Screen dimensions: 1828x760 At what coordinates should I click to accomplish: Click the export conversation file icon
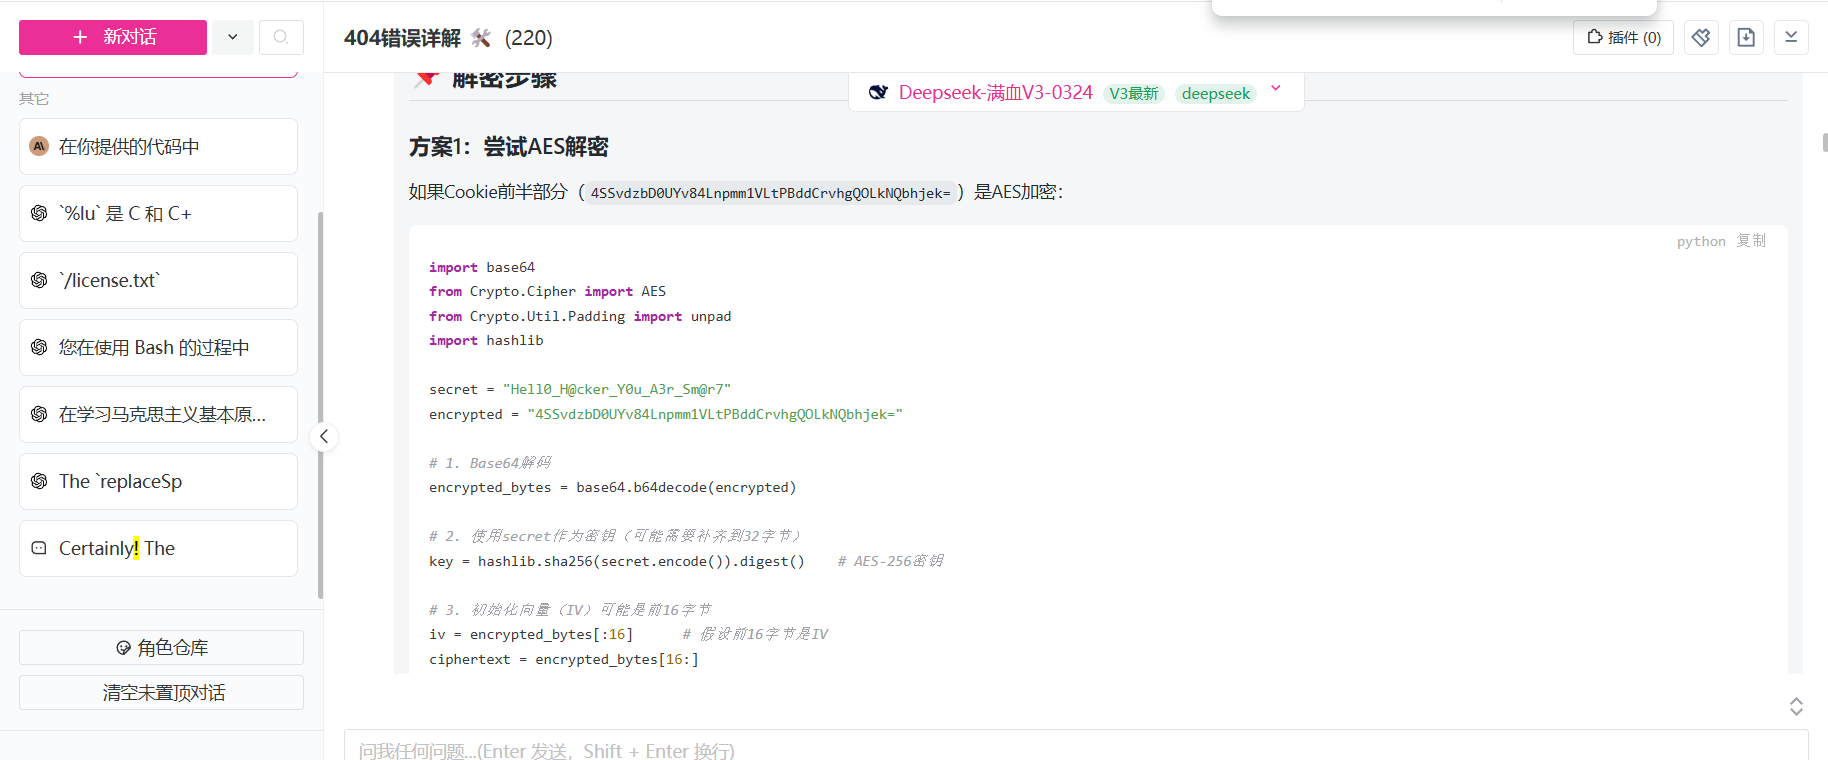pyautogui.click(x=1746, y=38)
